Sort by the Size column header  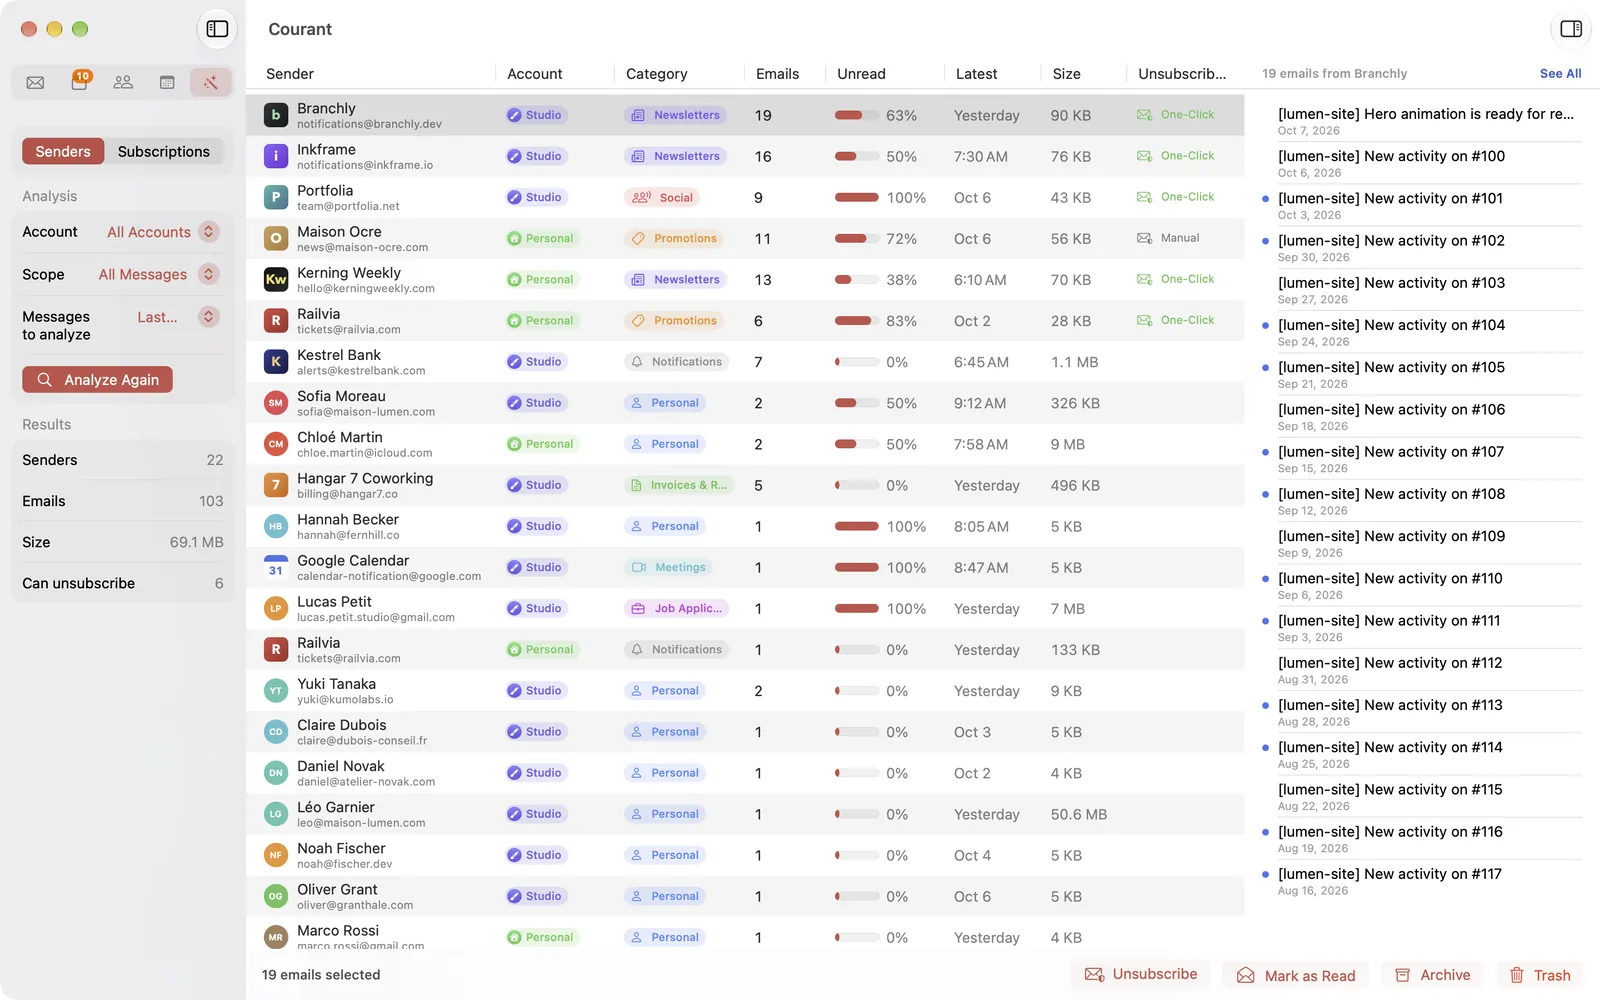coord(1066,74)
